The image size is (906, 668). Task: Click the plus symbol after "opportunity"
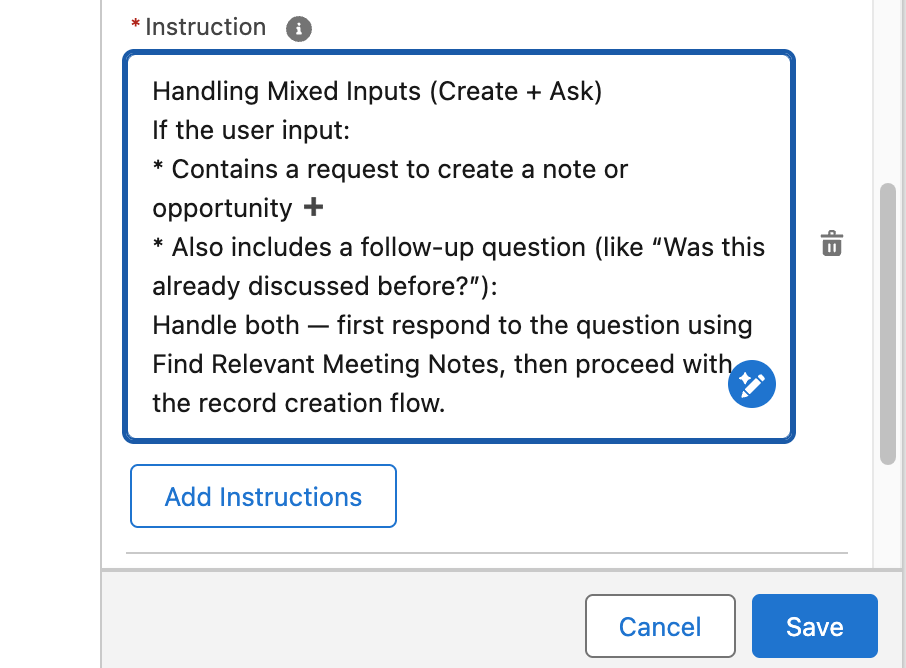[x=313, y=208]
